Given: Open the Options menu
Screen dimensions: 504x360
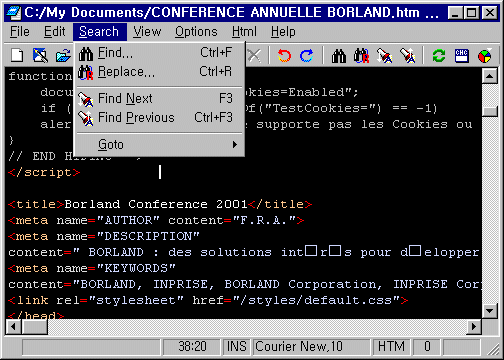Looking at the screenshot, I should point(196,32).
